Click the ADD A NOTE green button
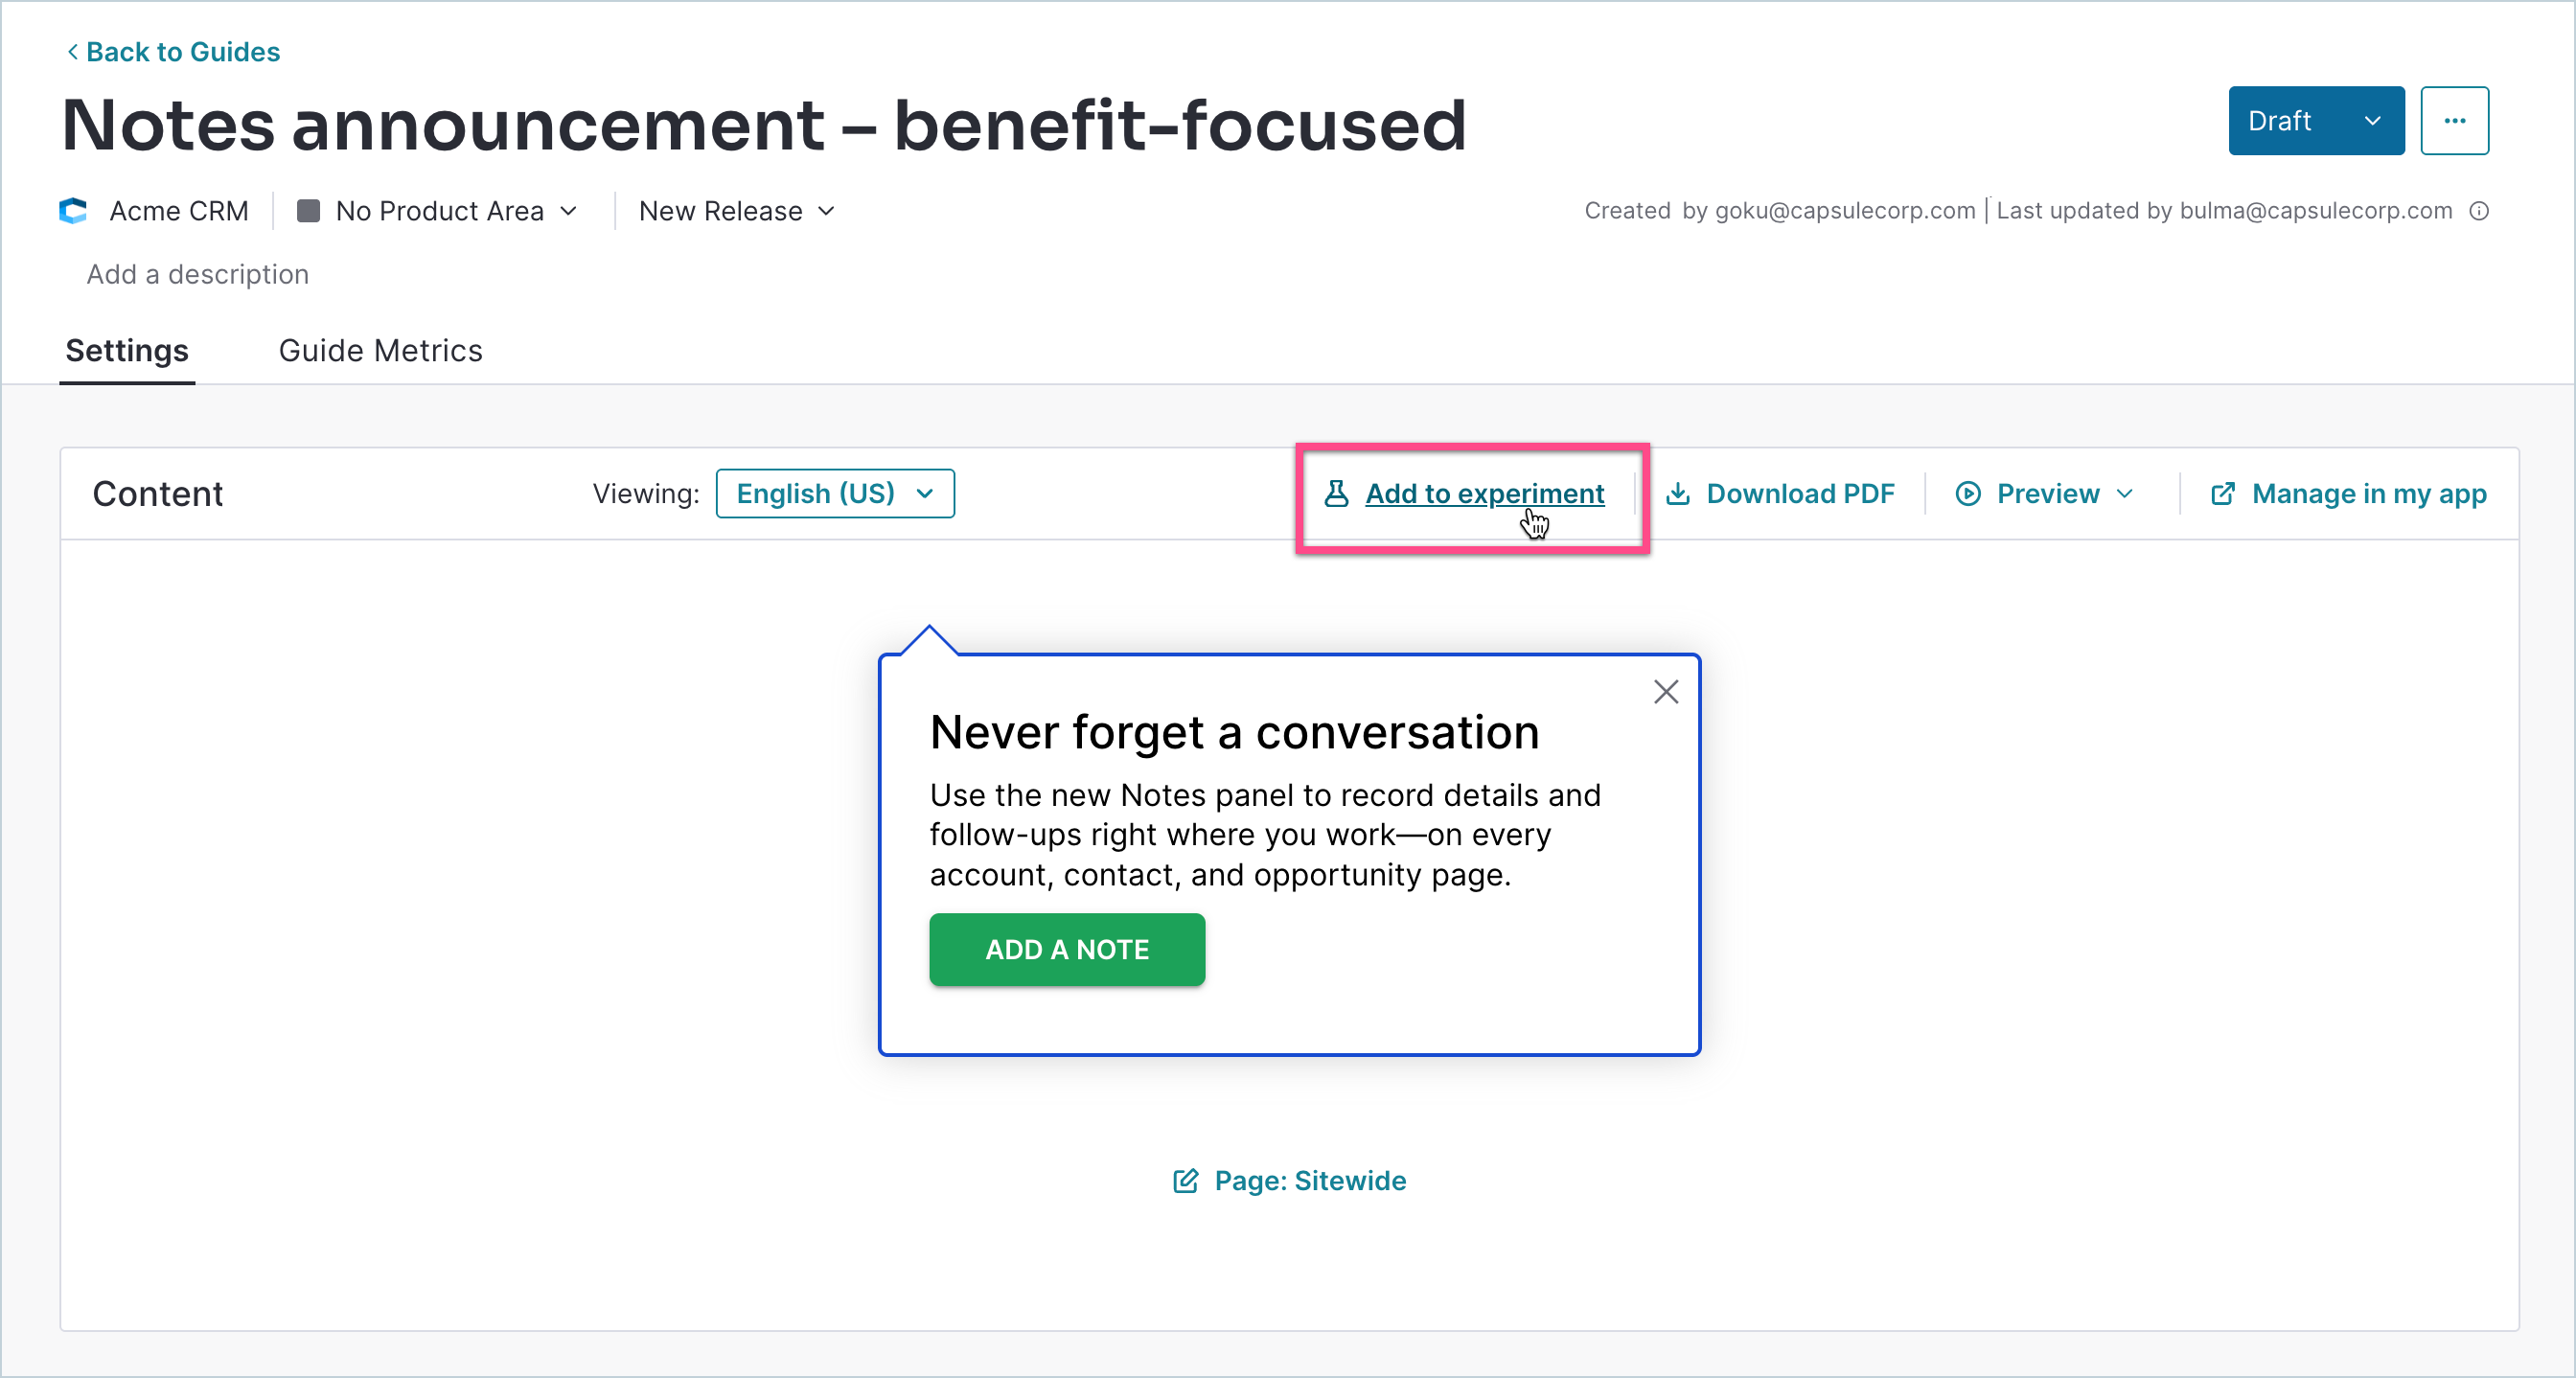This screenshot has width=2576, height=1378. click(x=1067, y=949)
